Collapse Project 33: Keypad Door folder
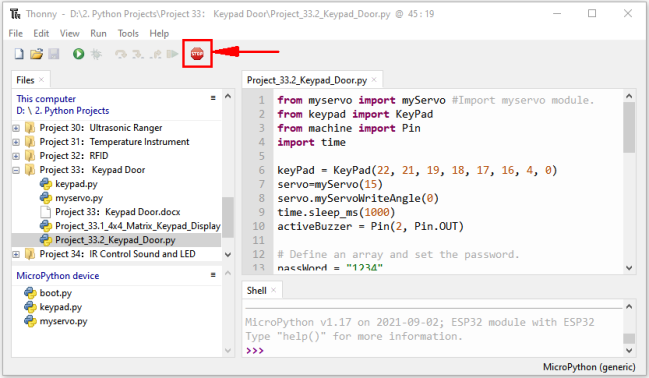 (x=16, y=170)
